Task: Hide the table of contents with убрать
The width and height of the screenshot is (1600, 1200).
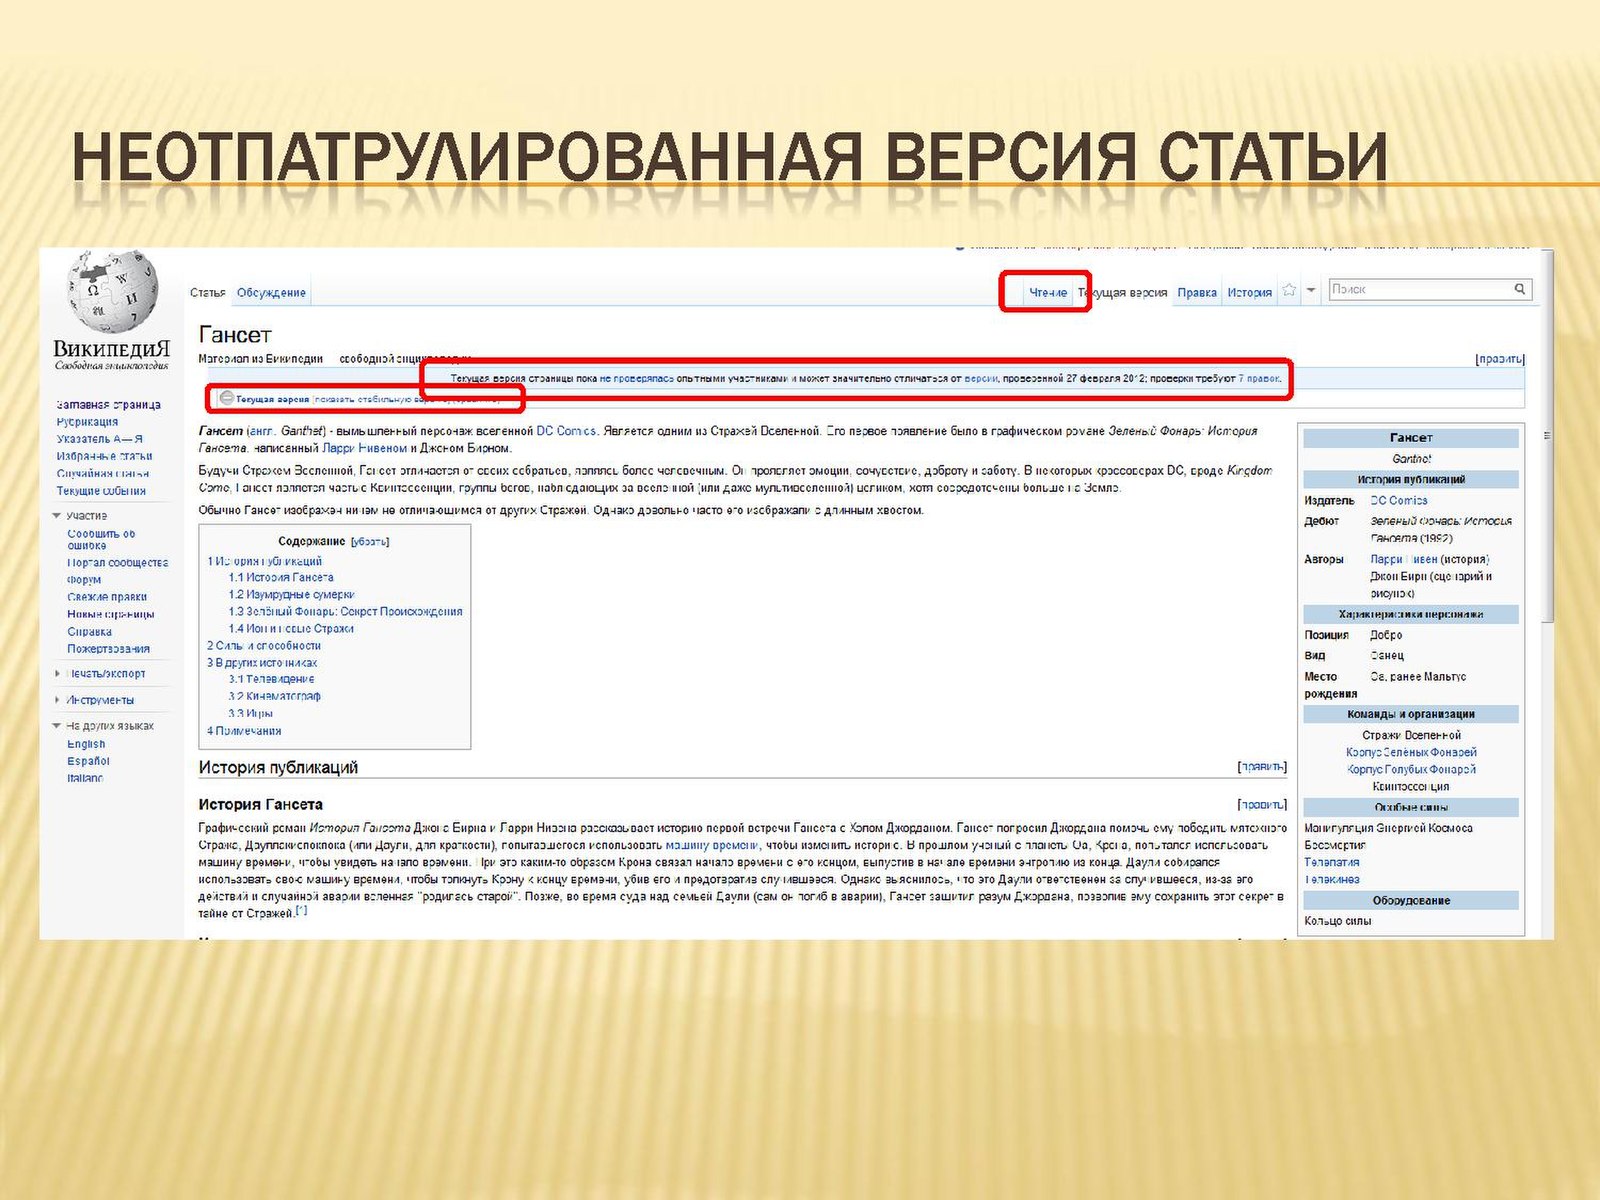Action: click(x=370, y=542)
